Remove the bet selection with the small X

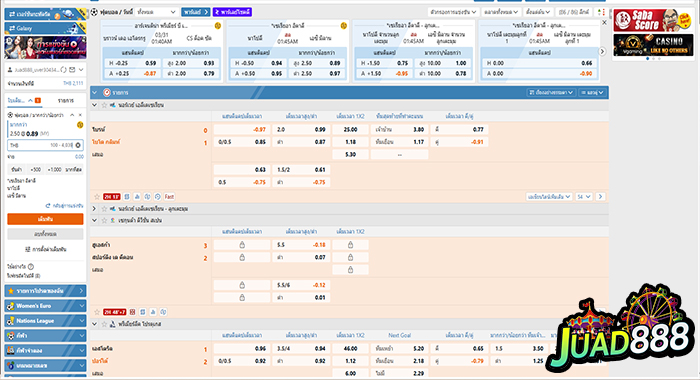coord(80,115)
